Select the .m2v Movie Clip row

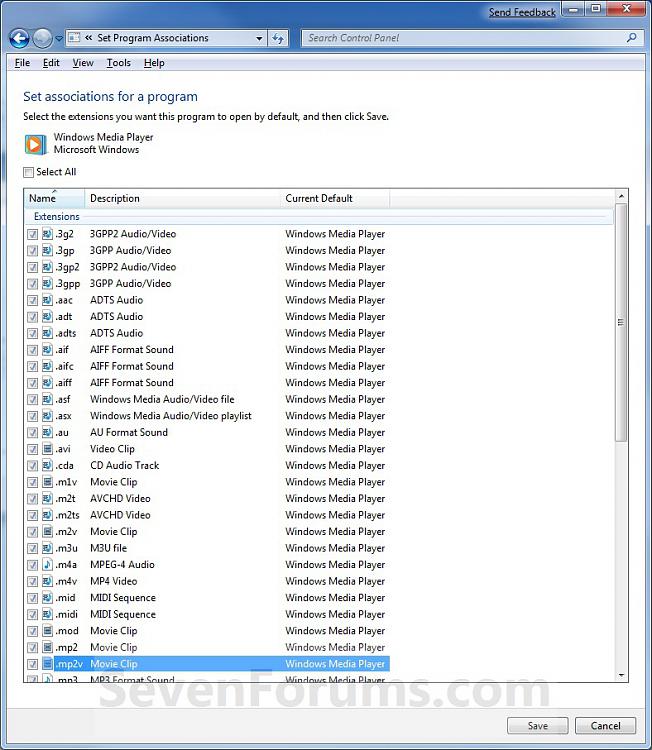click(207, 532)
